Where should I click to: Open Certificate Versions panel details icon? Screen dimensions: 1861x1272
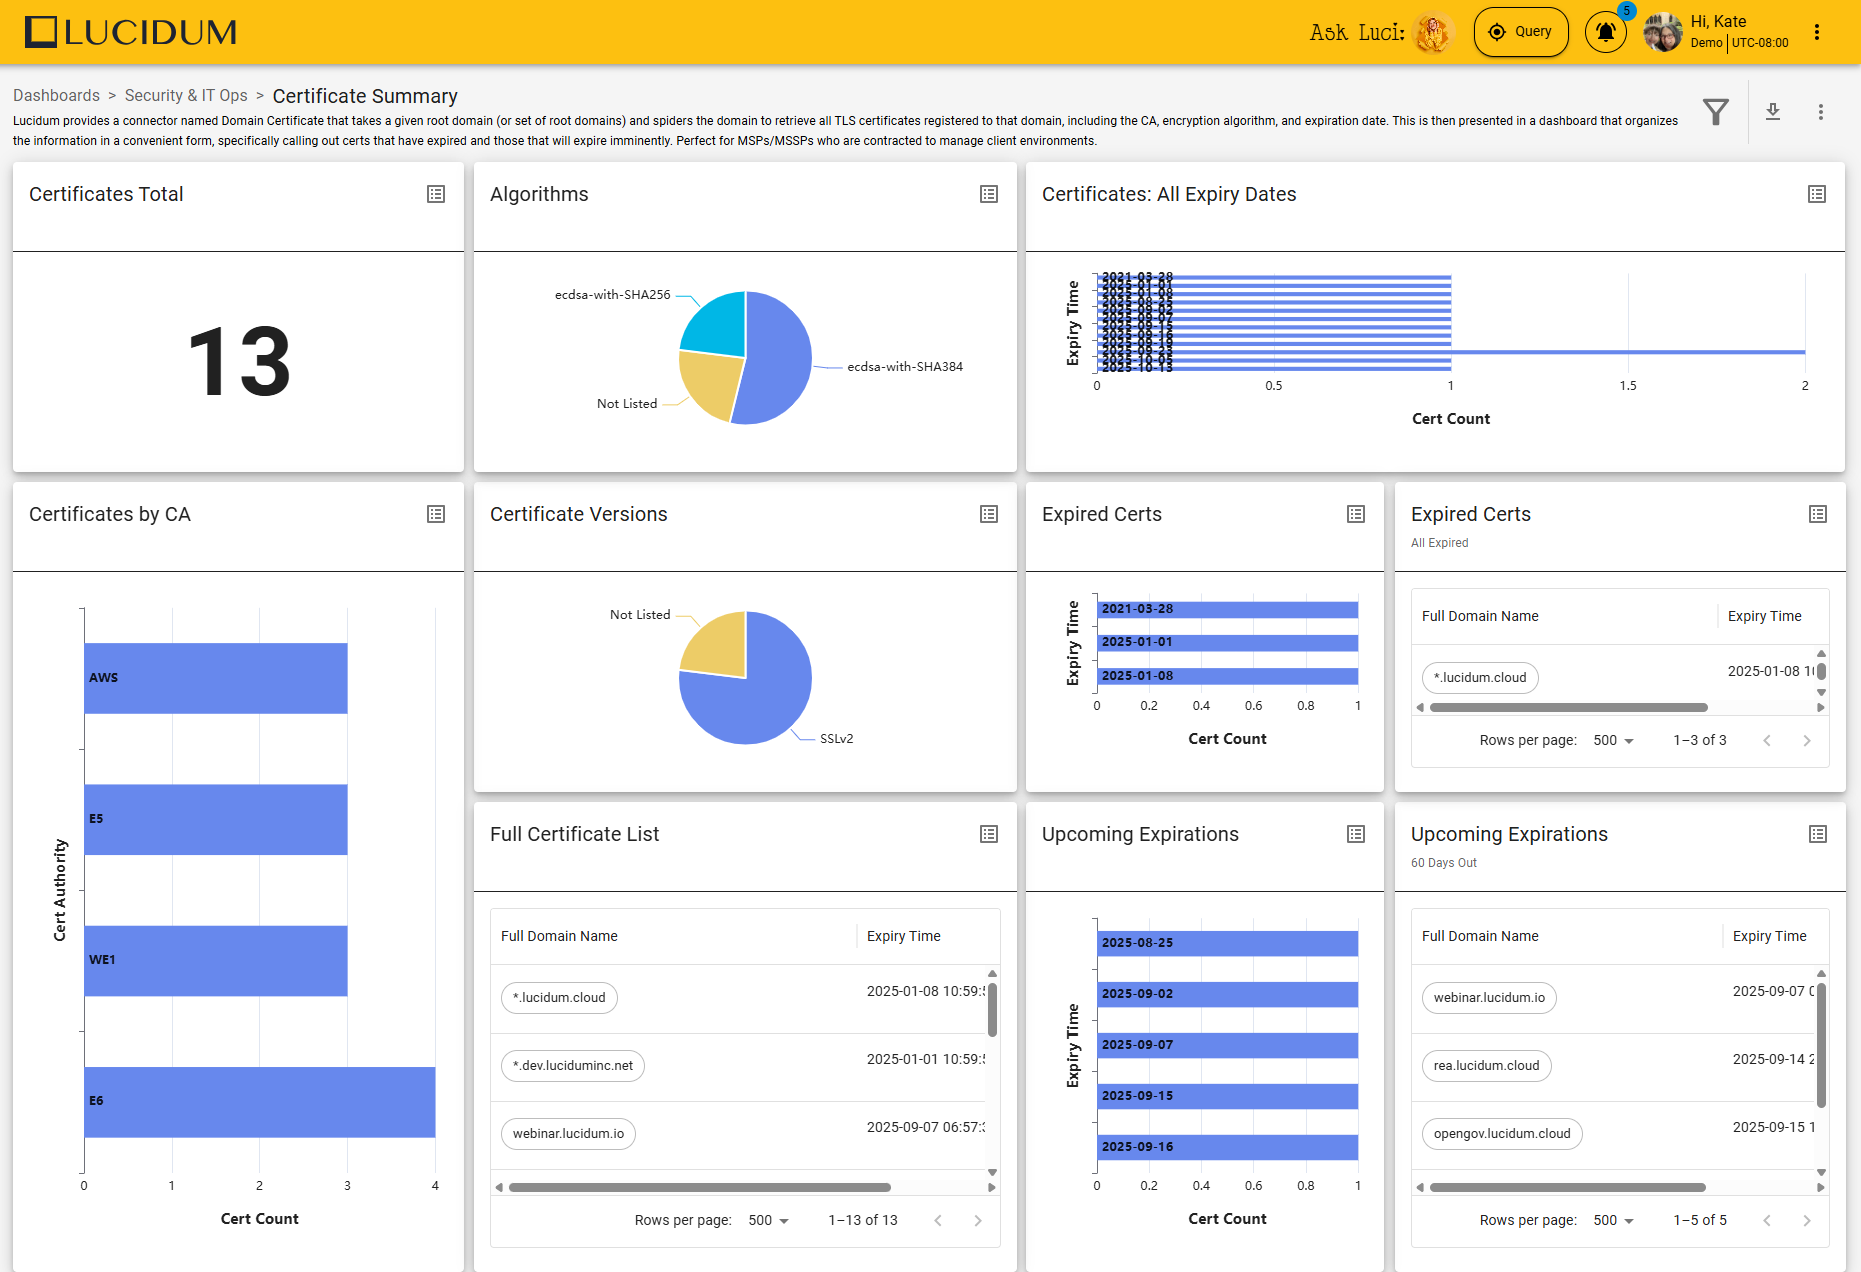989,514
